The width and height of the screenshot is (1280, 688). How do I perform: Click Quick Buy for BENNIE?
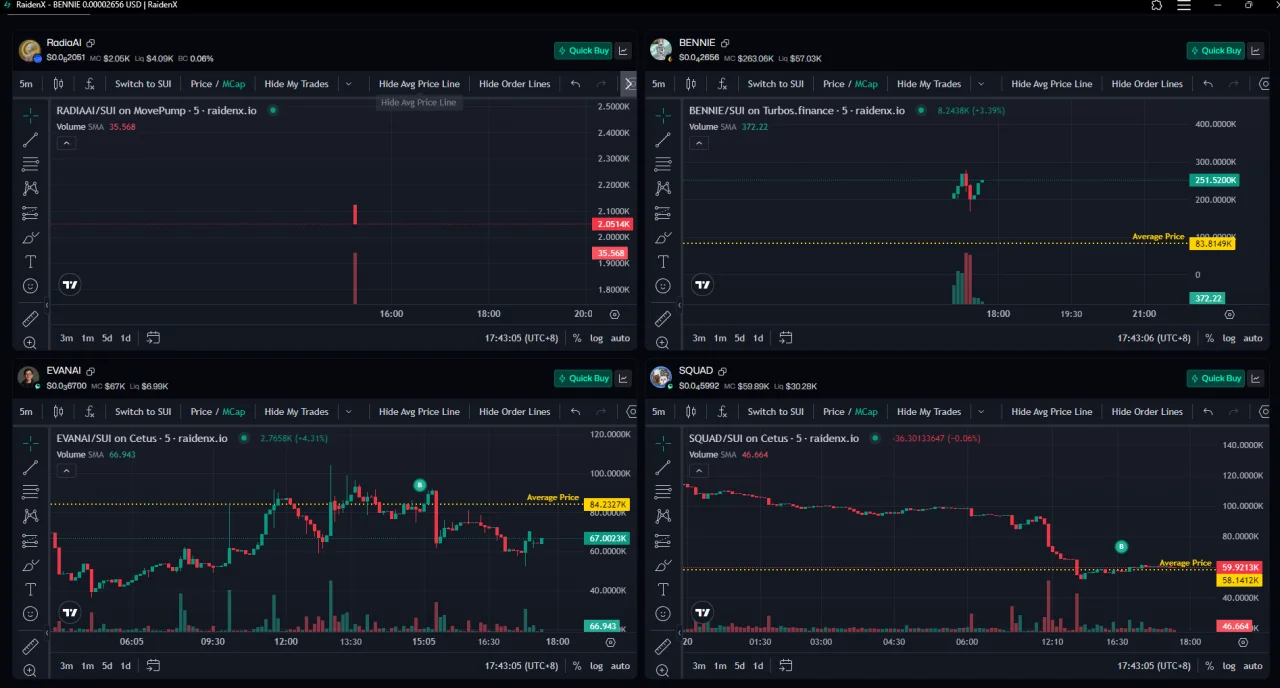(x=1215, y=50)
